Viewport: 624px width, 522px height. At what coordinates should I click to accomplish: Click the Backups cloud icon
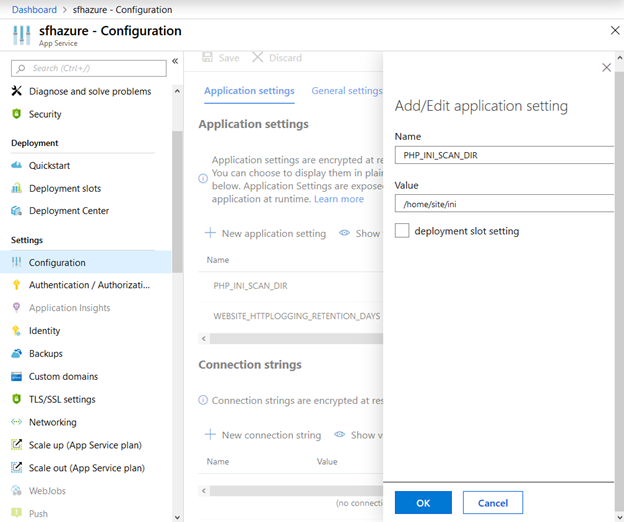(16, 353)
